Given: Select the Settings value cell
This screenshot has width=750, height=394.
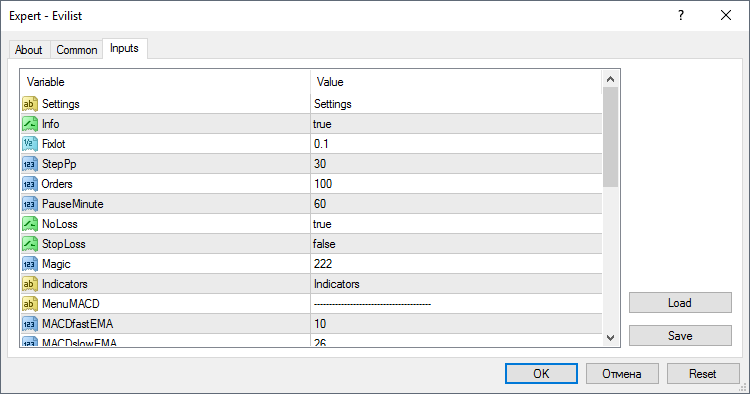Looking at the screenshot, I should click(x=456, y=104).
